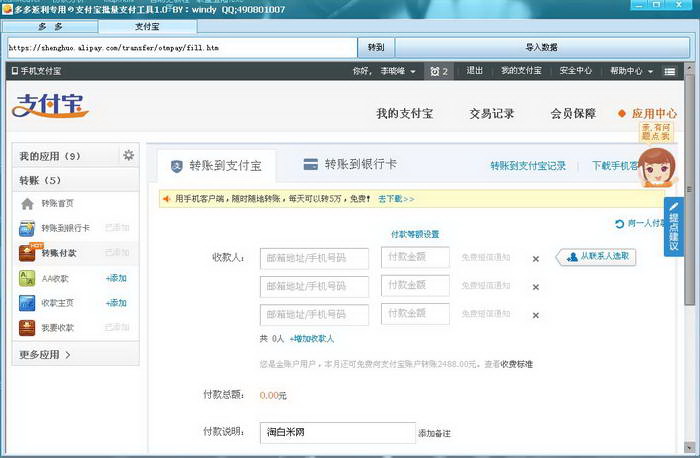Click the 转账付款 HOT icon
Screen dimensions: 700x458
(29, 252)
